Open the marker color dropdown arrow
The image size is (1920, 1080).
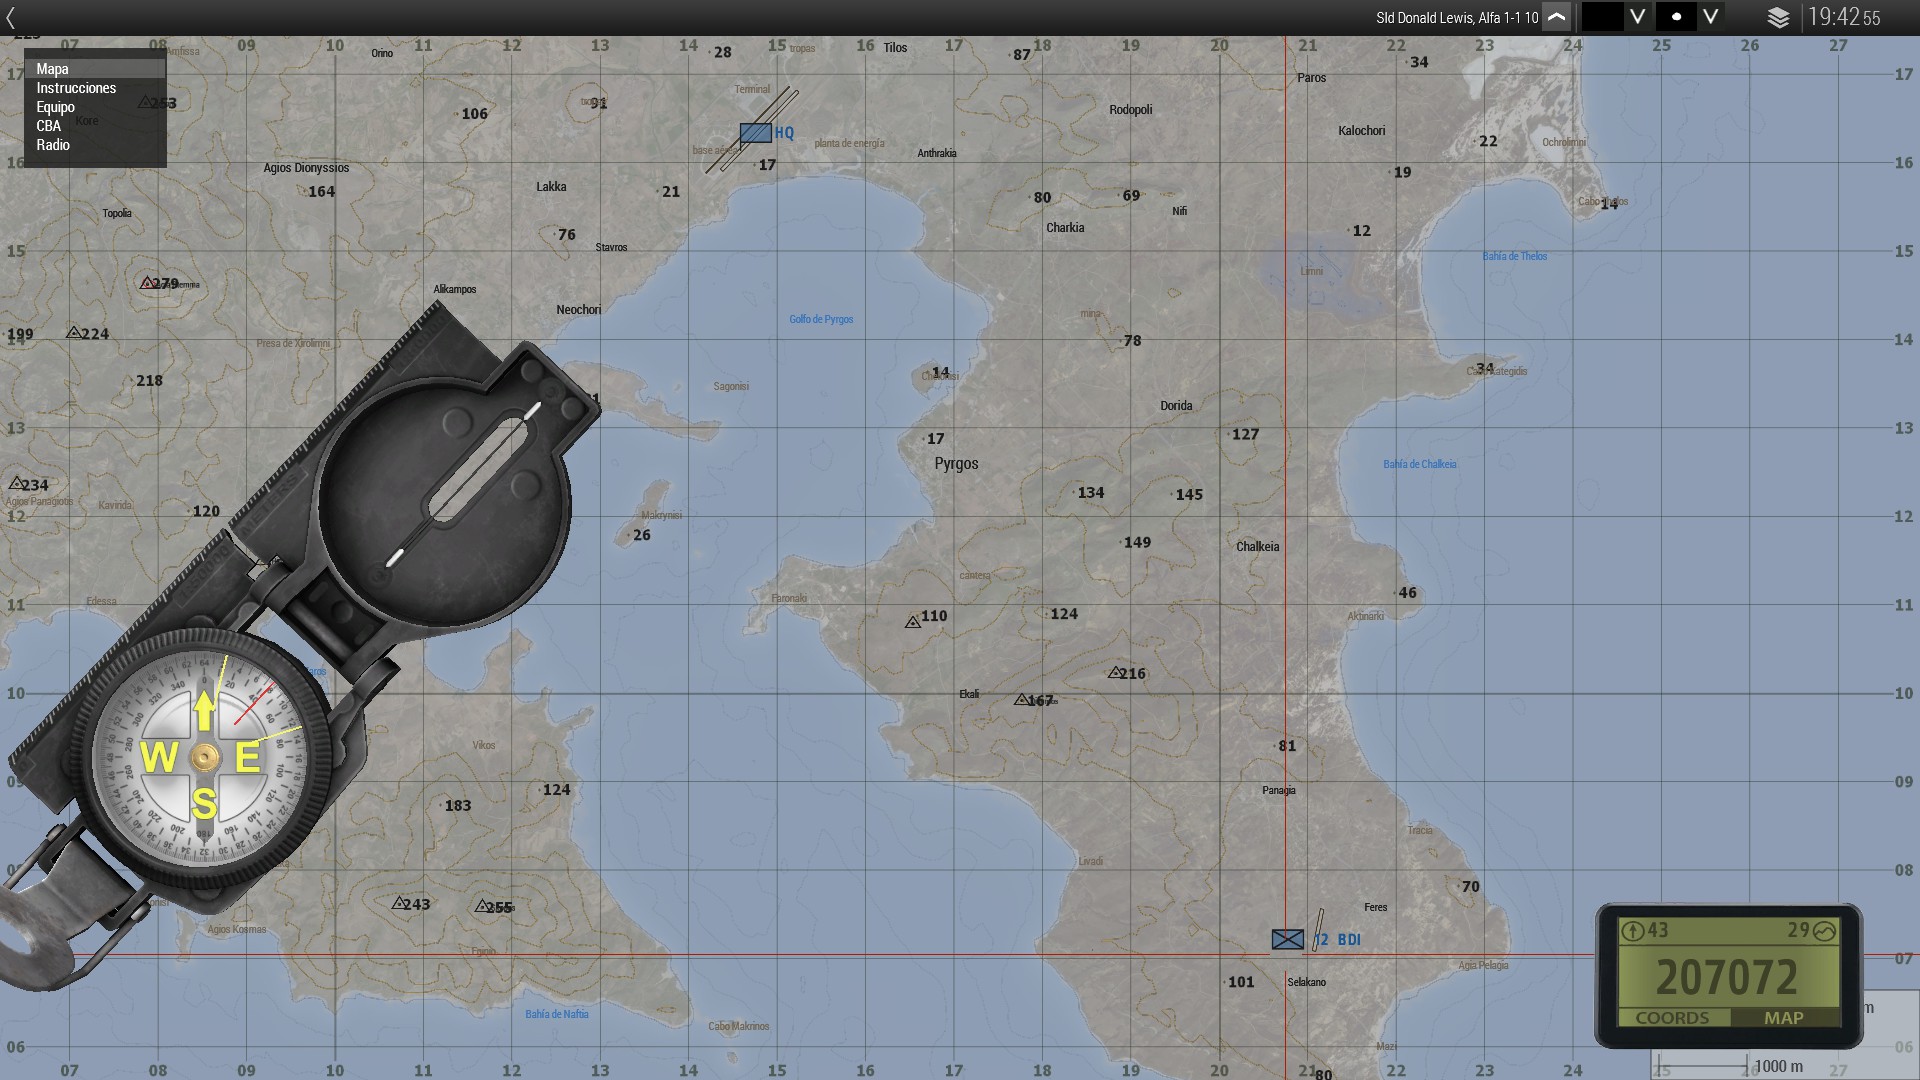[x=1637, y=17]
